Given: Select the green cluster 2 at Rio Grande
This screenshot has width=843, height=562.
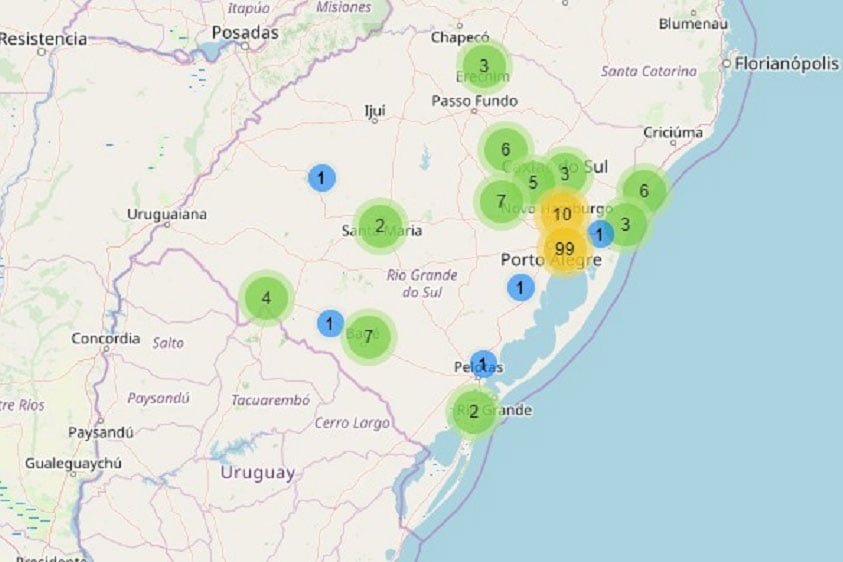Looking at the screenshot, I should [x=474, y=411].
